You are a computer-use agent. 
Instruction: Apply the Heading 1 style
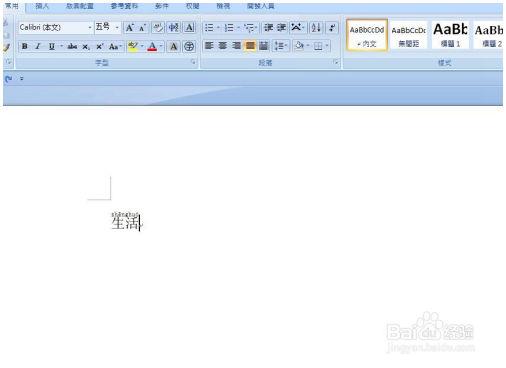(x=450, y=34)
